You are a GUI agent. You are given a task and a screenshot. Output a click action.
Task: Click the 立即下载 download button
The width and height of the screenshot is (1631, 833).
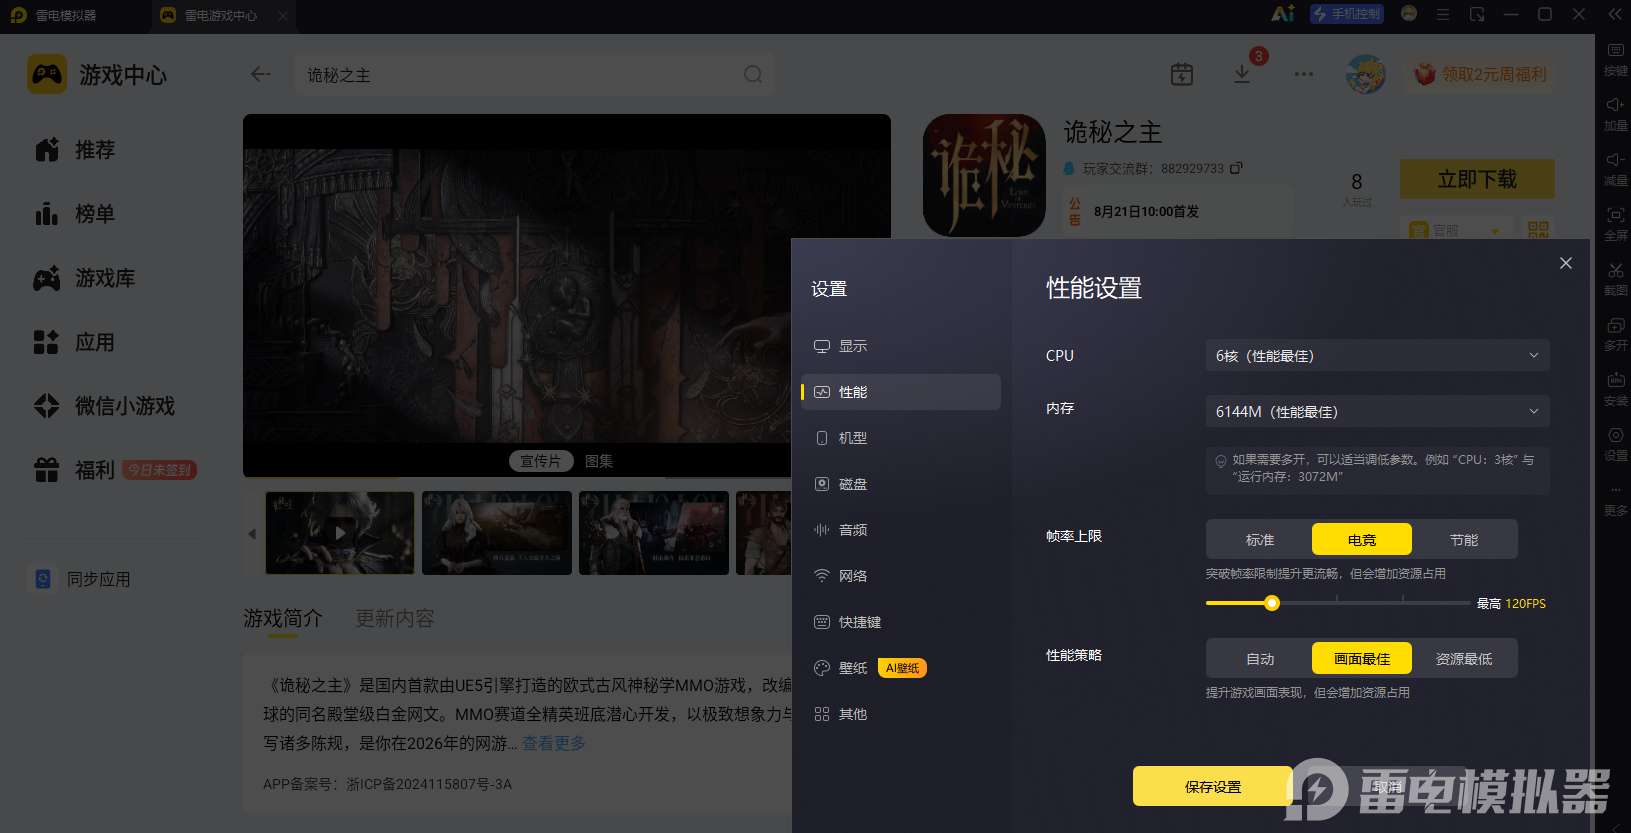[1477, 179]
